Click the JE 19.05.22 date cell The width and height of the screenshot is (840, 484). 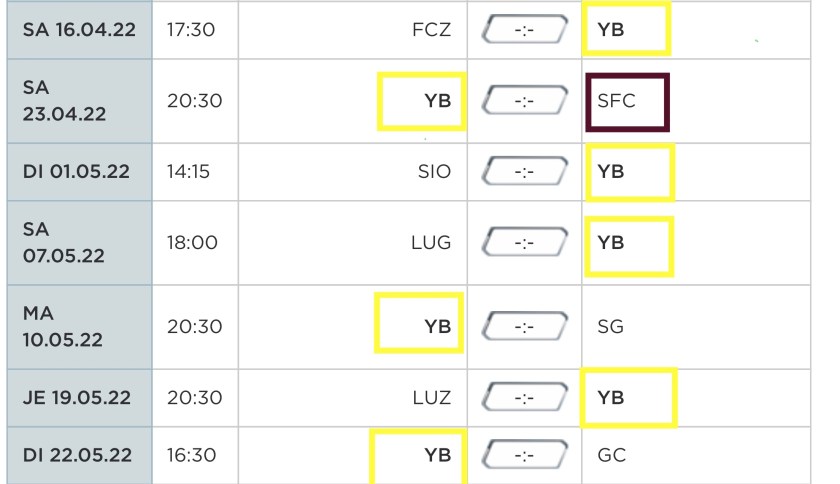coord(76,397)
